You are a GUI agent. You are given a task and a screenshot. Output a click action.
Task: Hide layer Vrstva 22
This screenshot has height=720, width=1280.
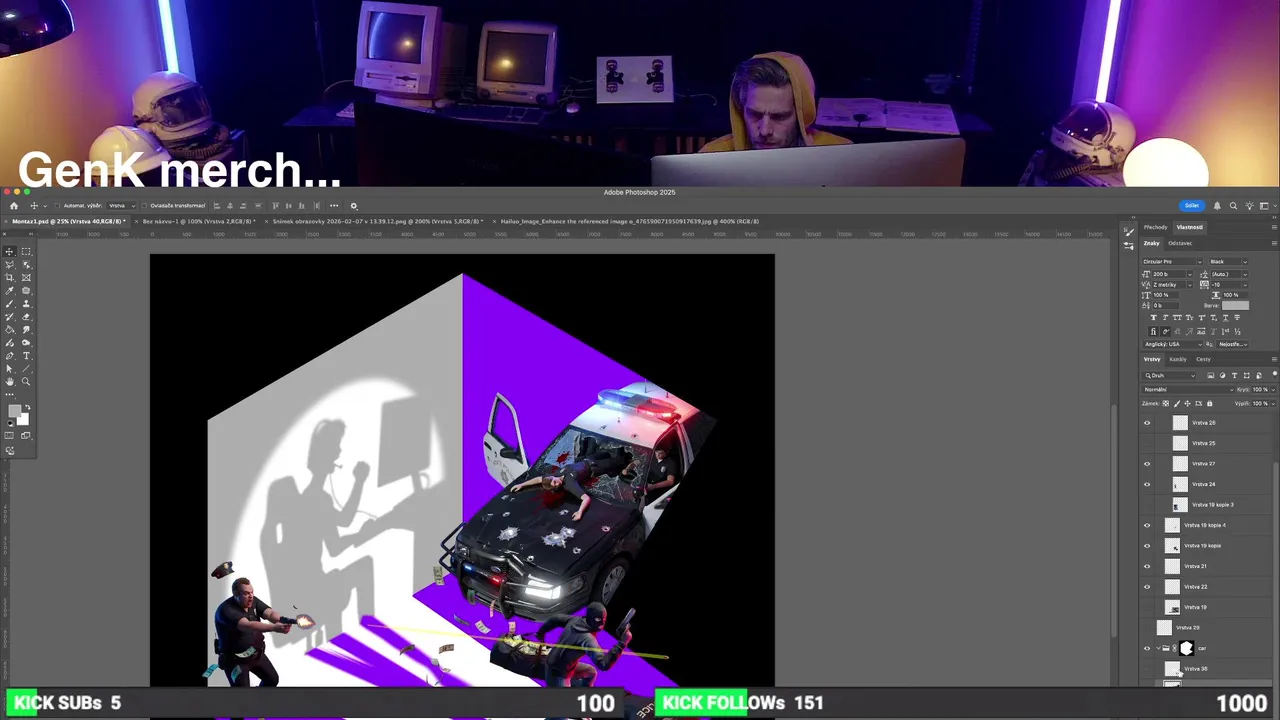coord(1147,587)
